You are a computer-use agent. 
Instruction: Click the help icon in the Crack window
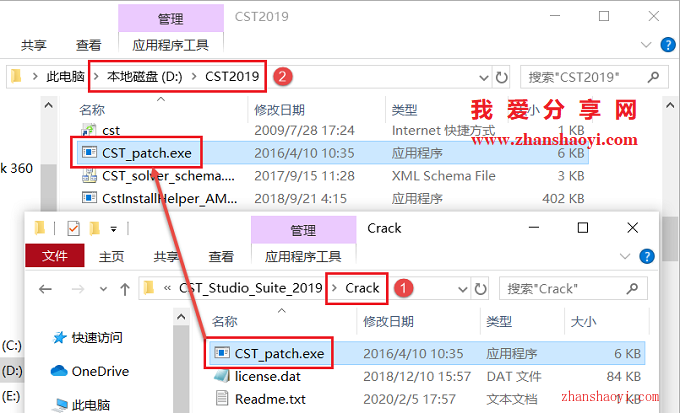point(647,256)
